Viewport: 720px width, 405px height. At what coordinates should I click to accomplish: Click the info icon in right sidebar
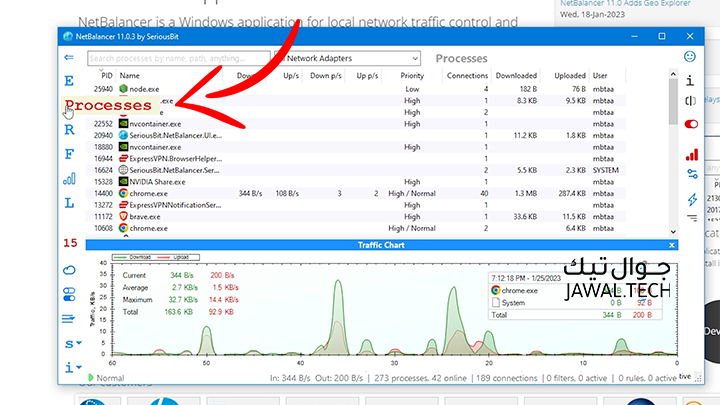click(x=690, y=80)
